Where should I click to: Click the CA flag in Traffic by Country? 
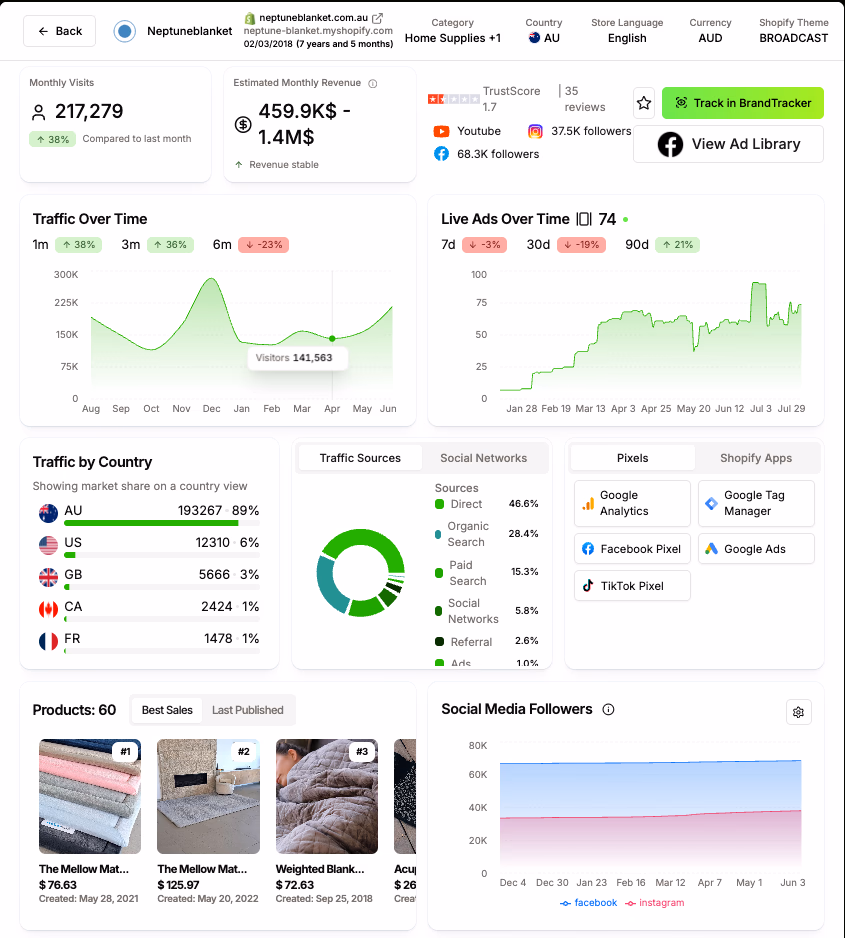click(48, 610)
